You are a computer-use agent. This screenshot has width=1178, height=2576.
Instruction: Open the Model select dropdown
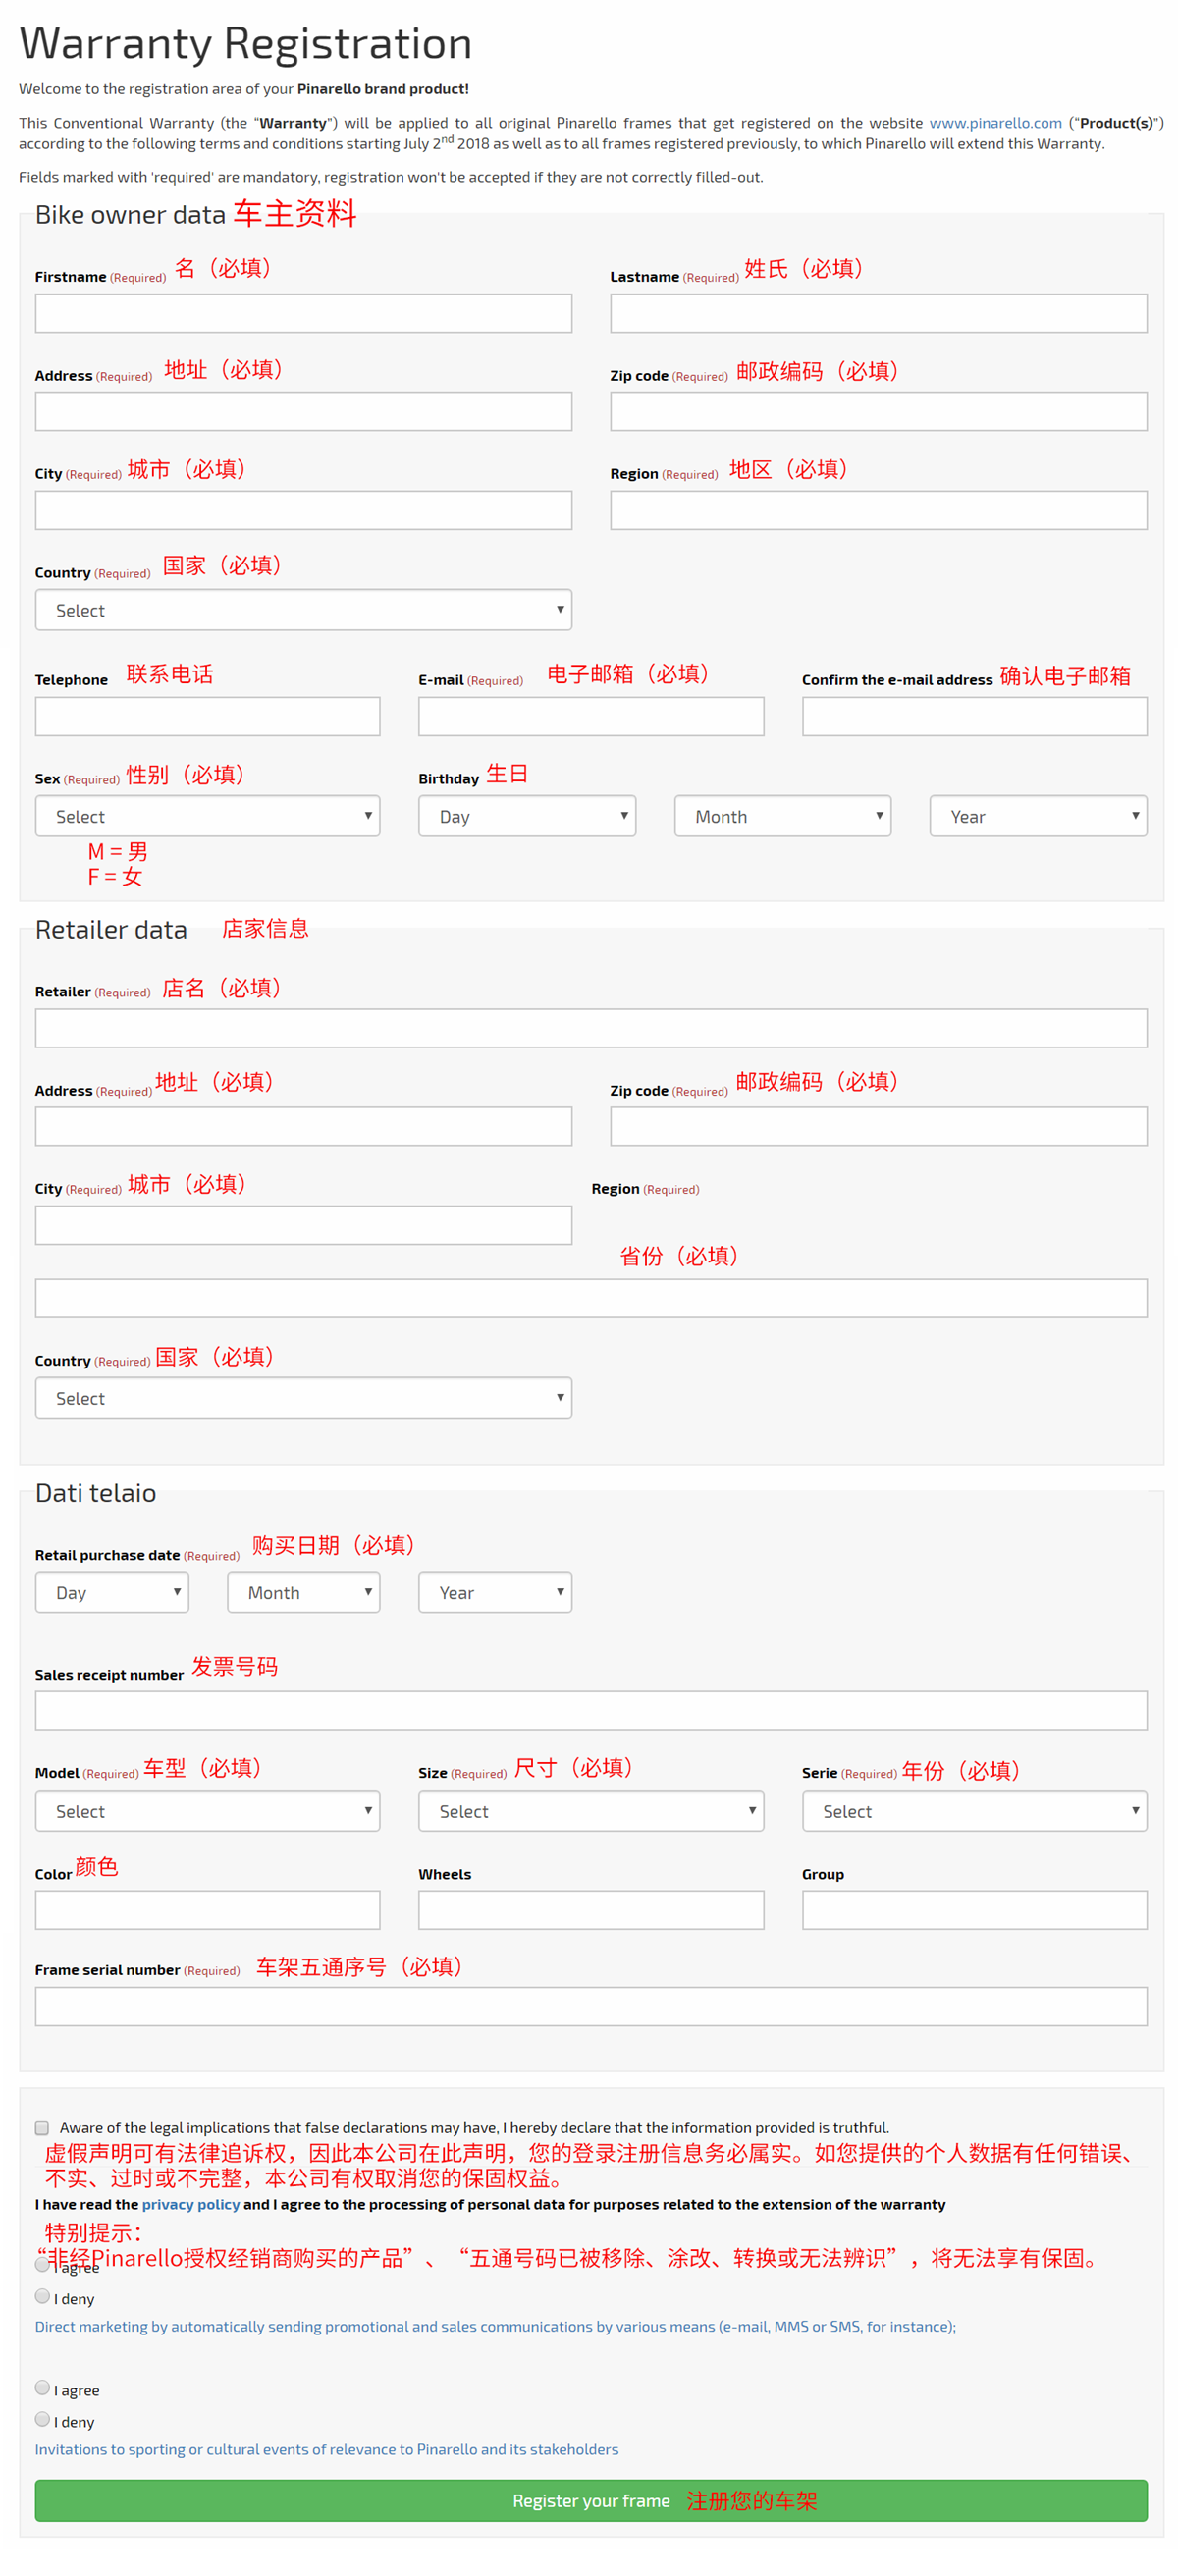point(207,1810)
